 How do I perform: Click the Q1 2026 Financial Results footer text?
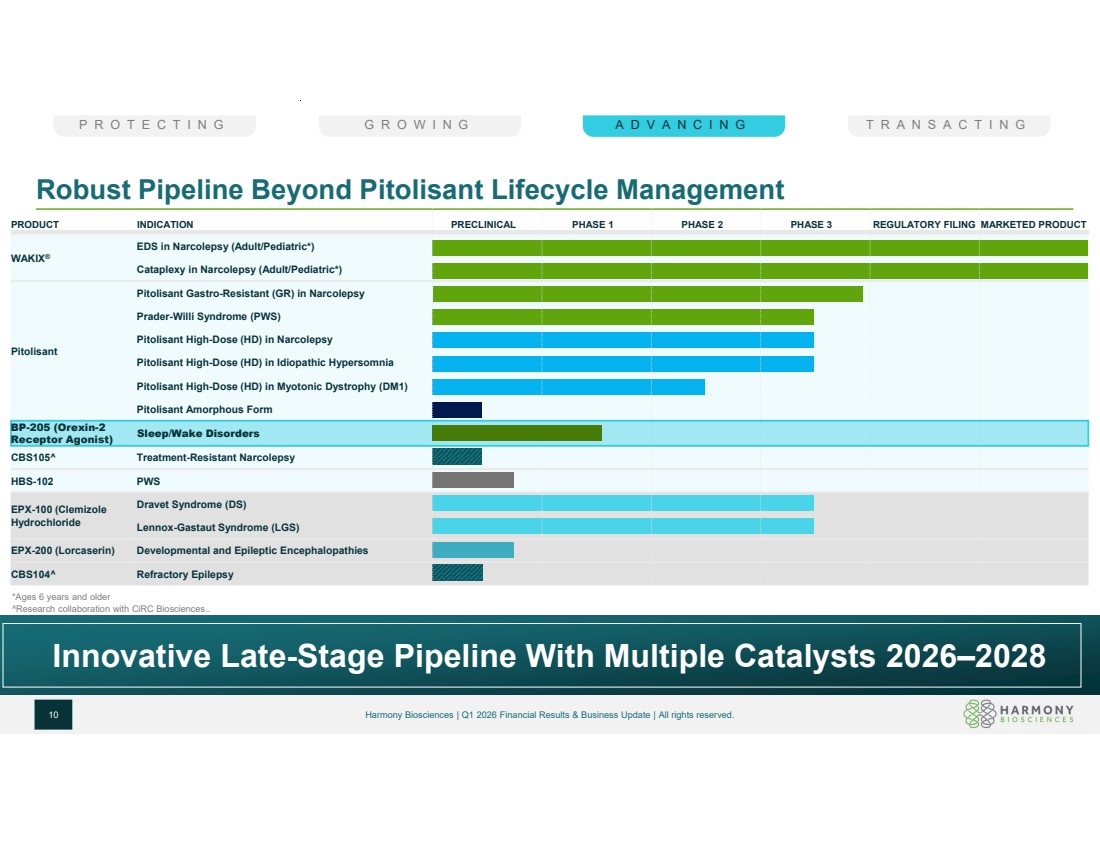point(549,715)
